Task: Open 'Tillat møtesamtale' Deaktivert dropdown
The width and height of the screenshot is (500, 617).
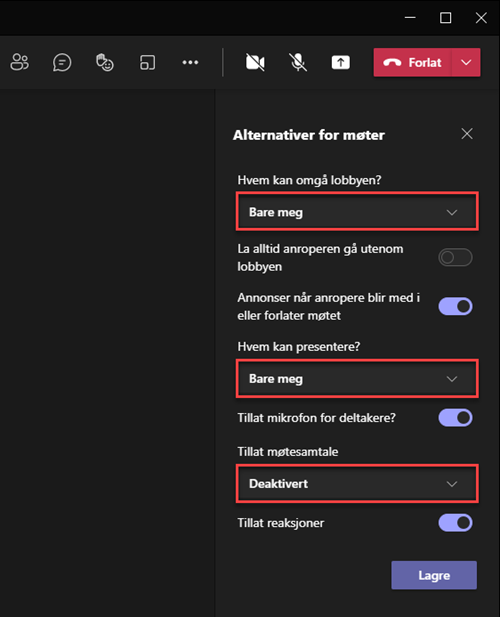Action: (x=357, y=483)
